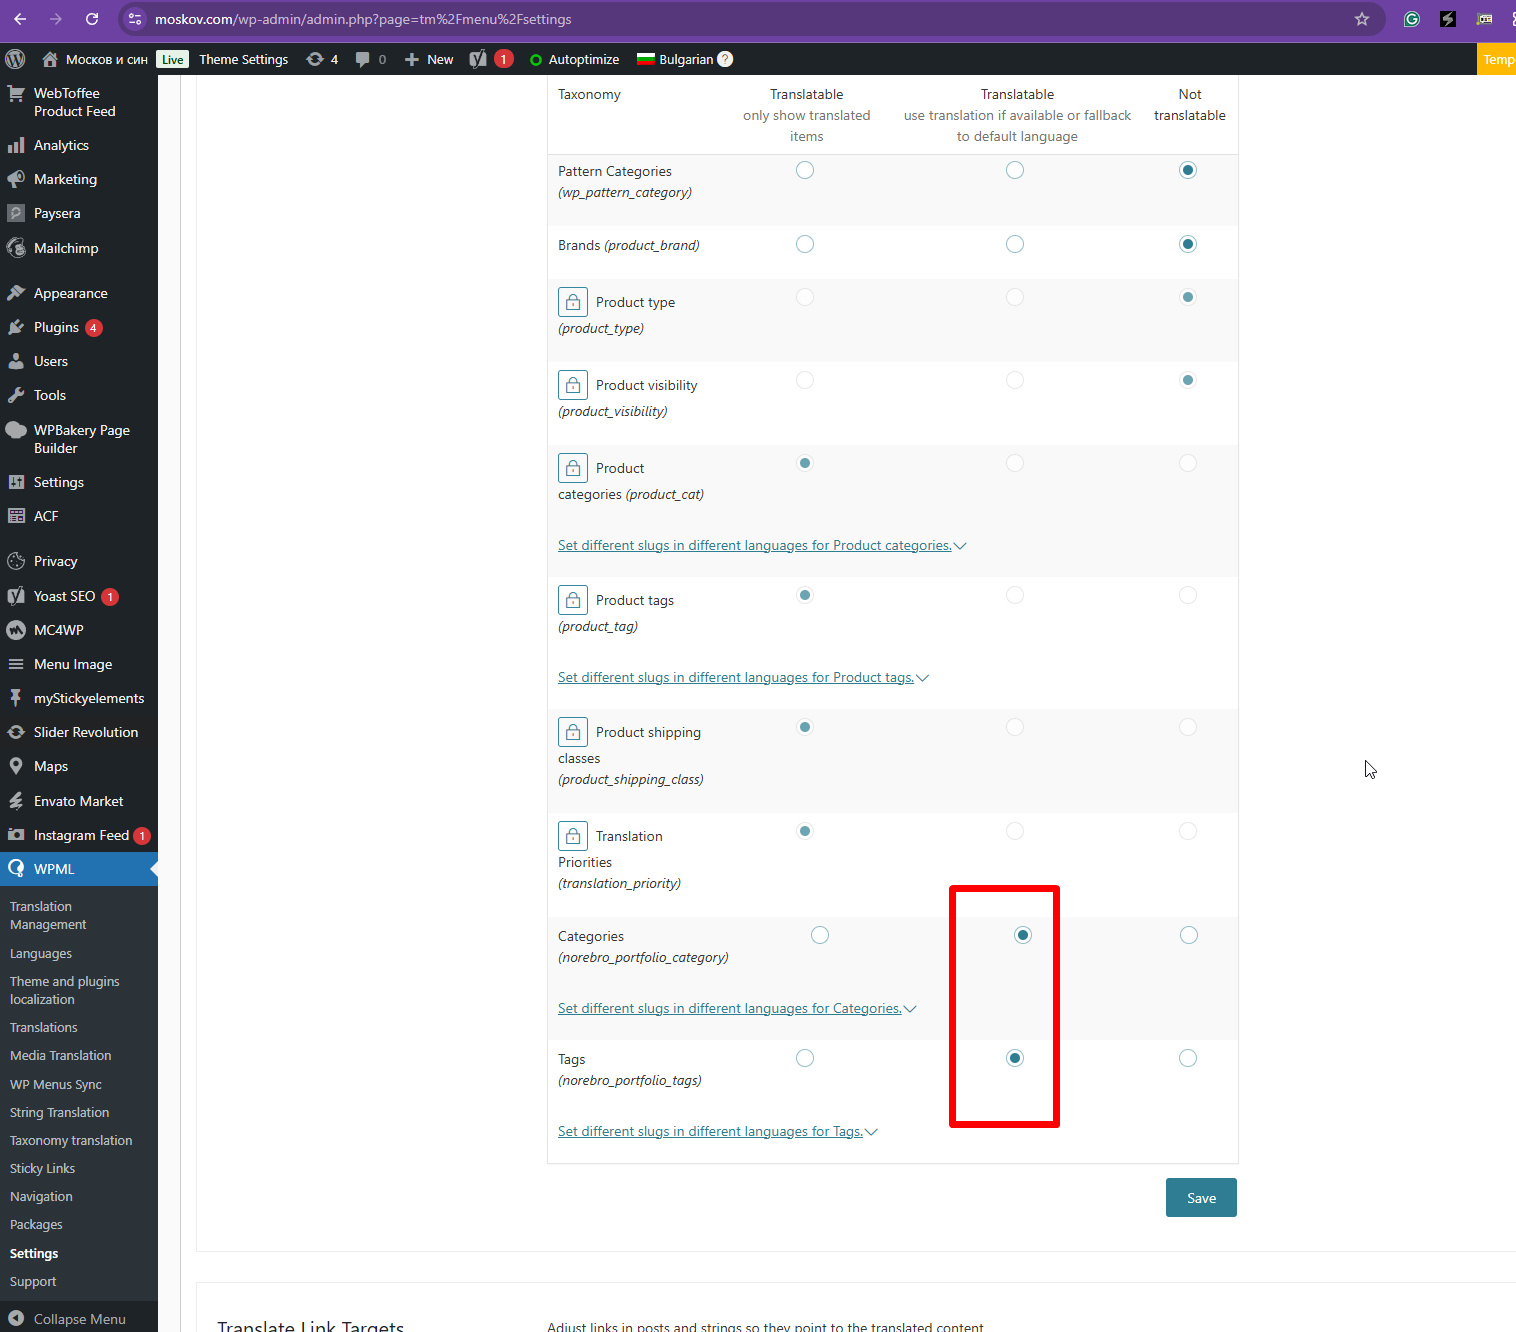Set Pattern Categories to fallback translation
The width and height of the screenshot is (1516, 1332).
1015,170
